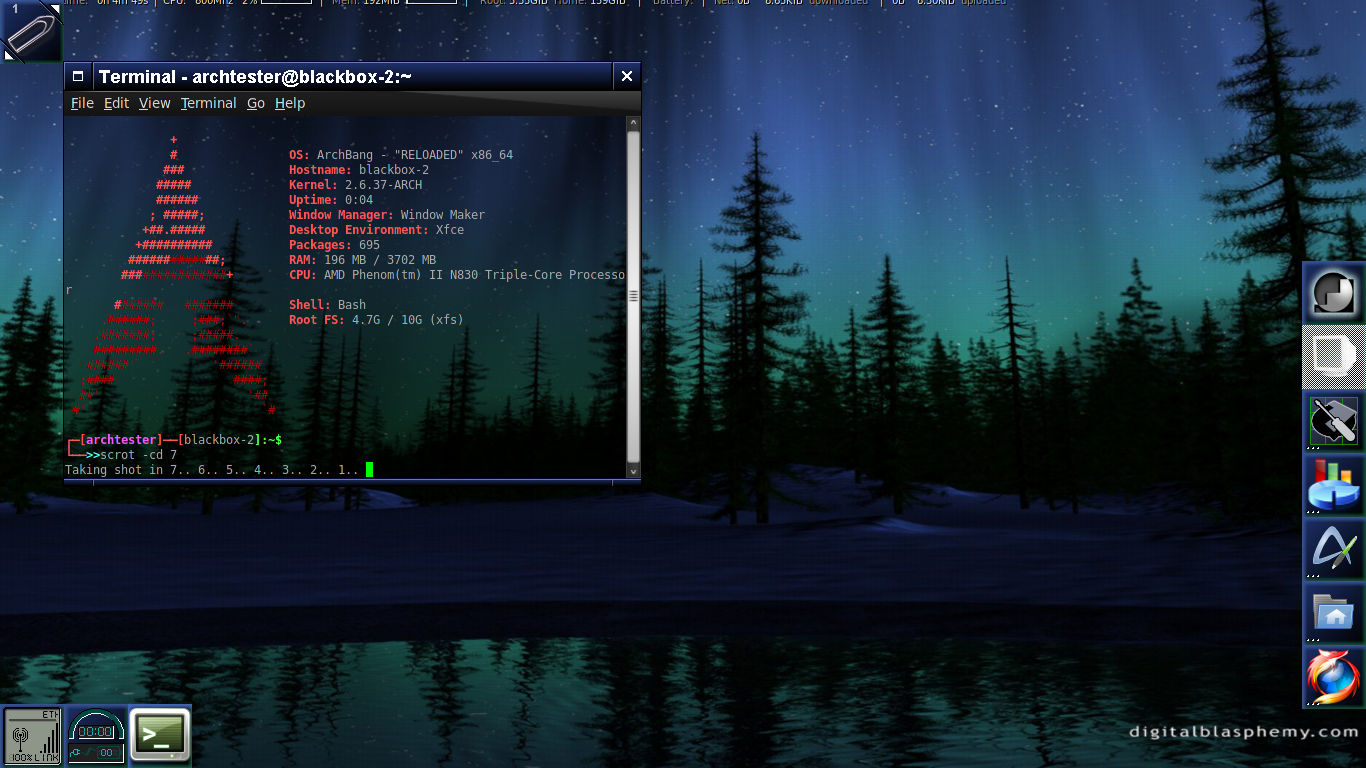Close the Terminal window
Image resolution: width=1366 pixels, height=768 pixels.
(x=627, y=76)
